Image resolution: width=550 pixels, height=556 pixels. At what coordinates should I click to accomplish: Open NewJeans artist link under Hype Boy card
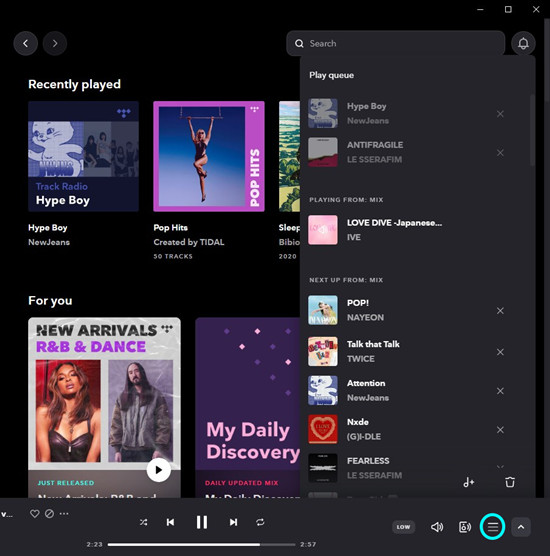point(49,242)
